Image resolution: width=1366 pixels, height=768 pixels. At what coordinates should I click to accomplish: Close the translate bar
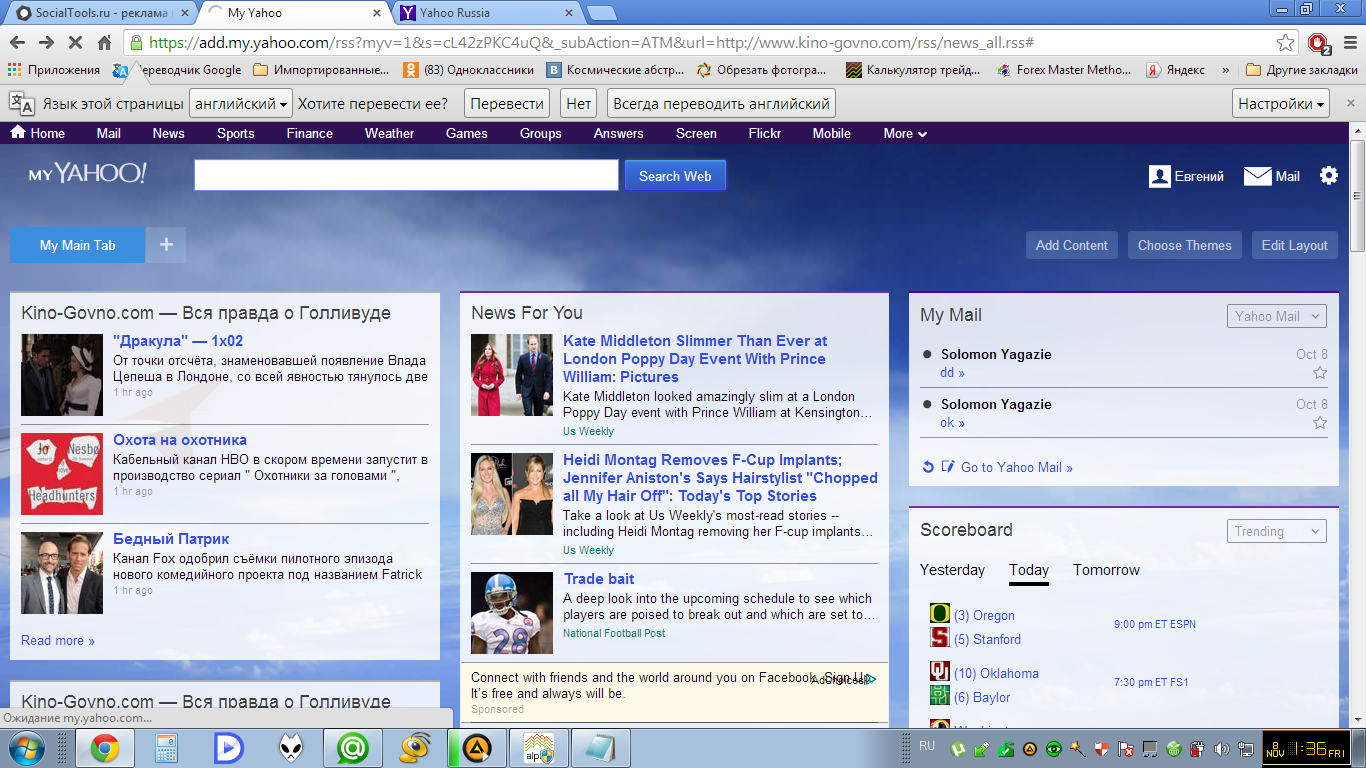pos(1350,103)
